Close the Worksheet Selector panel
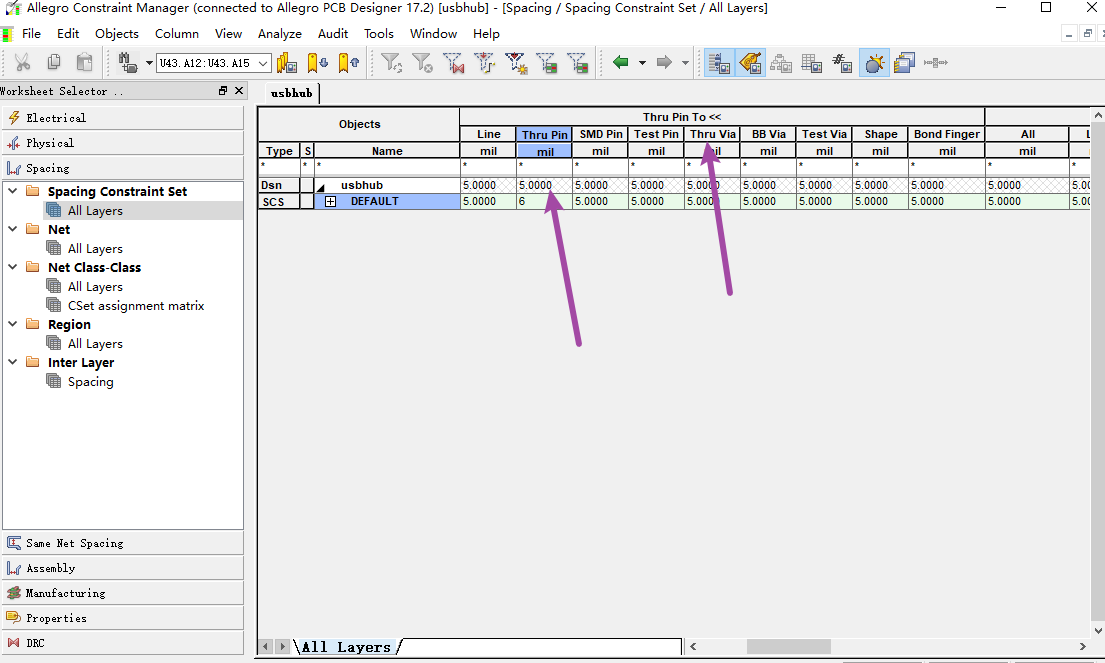The width and height of the screenshot is (1105, 663). (239, 91)
